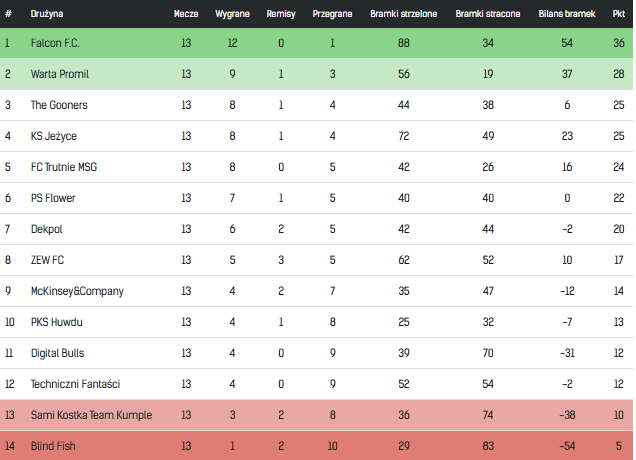Screen dimensions: 636x460
Task: Select PS Flower team row
Action: 316,198
